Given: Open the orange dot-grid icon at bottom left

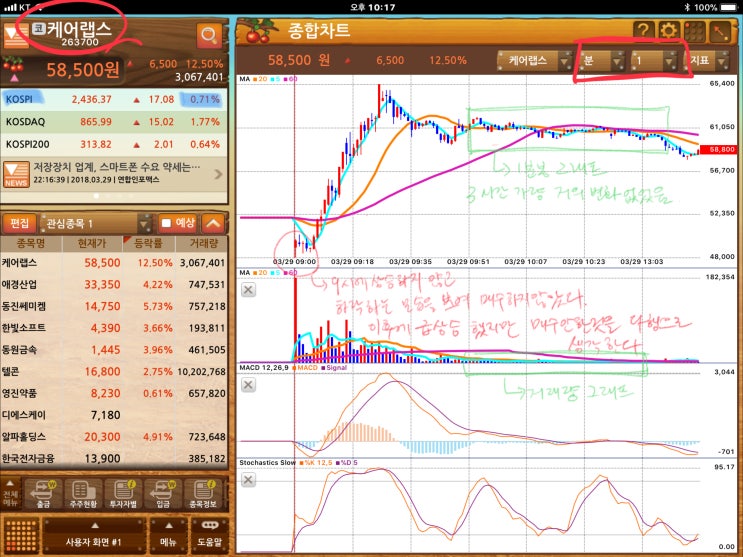Looking at the screenshot, I should [21, 536].
